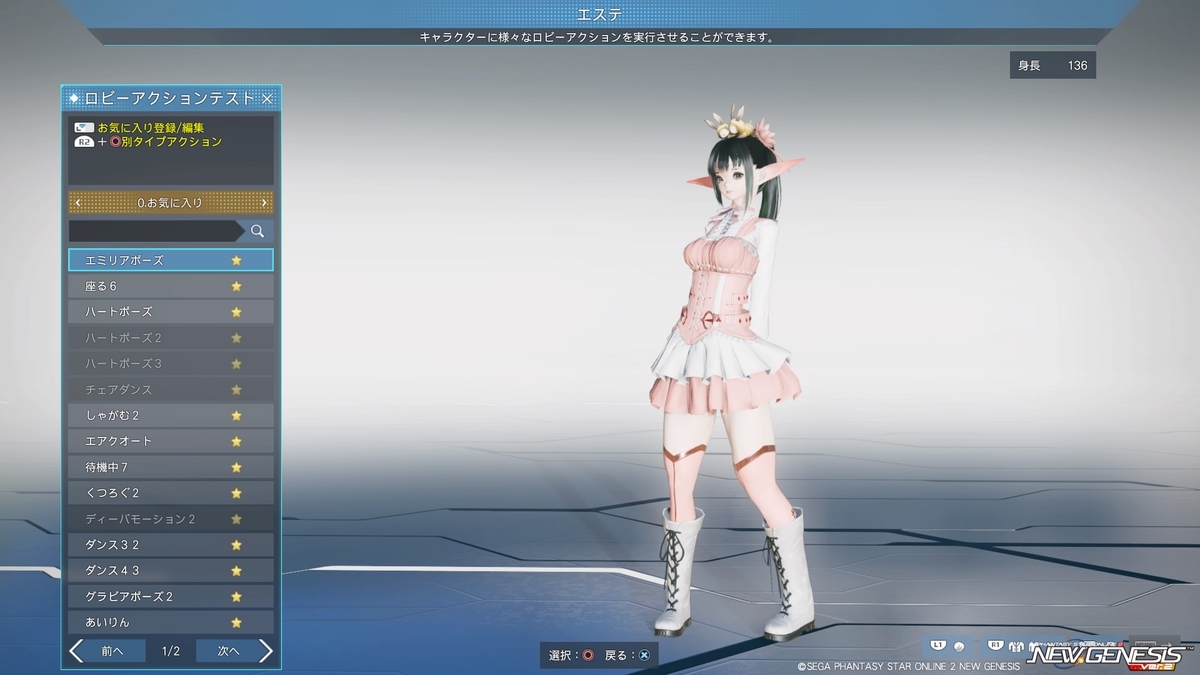Select the 待機中7 lobby action
The image size is (1200, 675).
point(171,467)
